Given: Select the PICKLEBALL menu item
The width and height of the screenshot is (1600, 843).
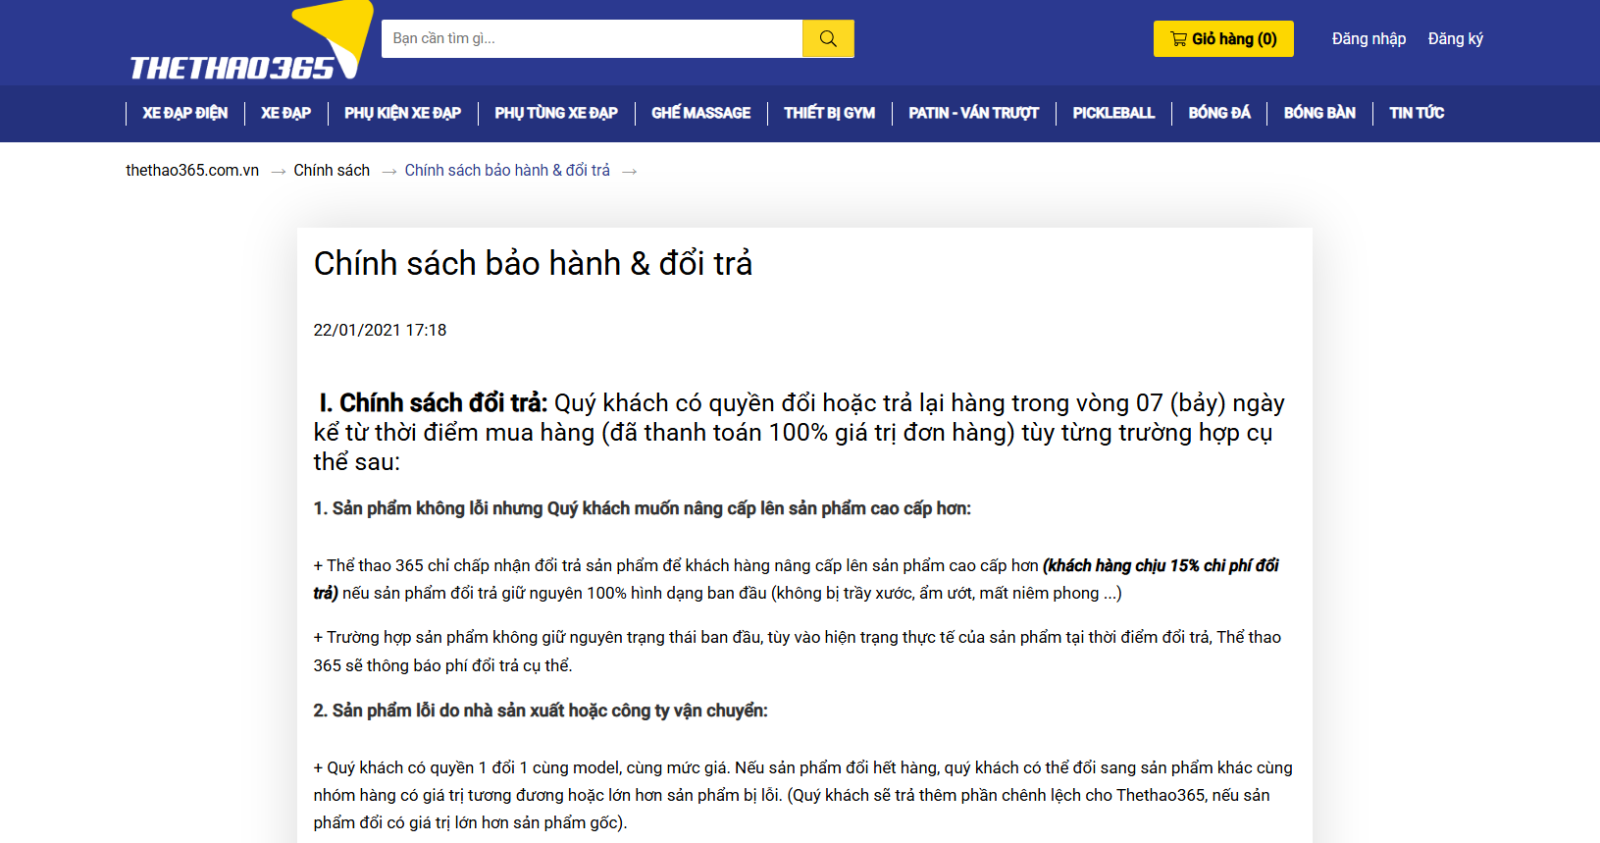Looking at the screenshot, I should pos(1113,113).
